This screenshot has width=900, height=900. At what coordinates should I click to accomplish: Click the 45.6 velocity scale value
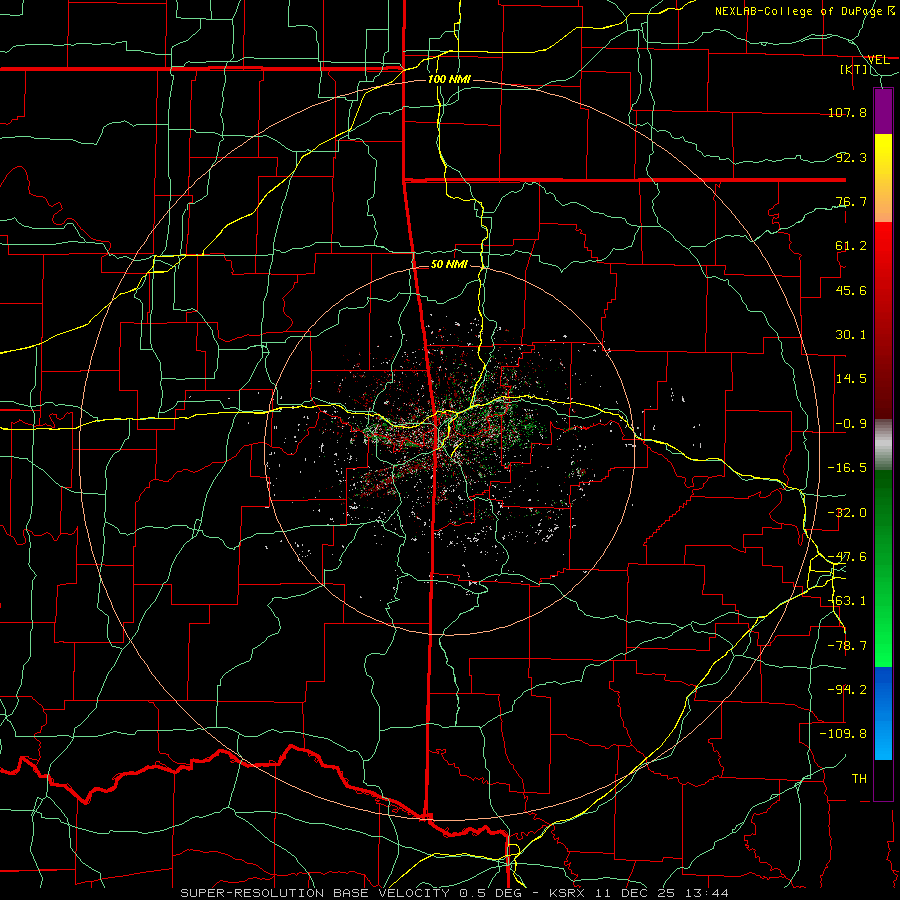click(x=851, y=290)
